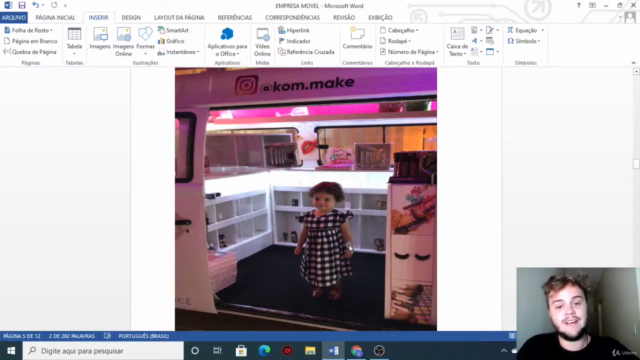This screenshot has height=360, width=640.
Task: Switch to the DESIGN ribbon tab
Action: click(x=131, y=18)
